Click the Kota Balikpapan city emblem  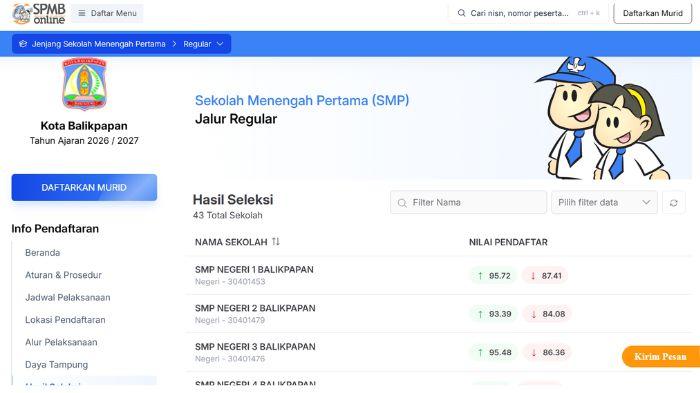(84, 83)
